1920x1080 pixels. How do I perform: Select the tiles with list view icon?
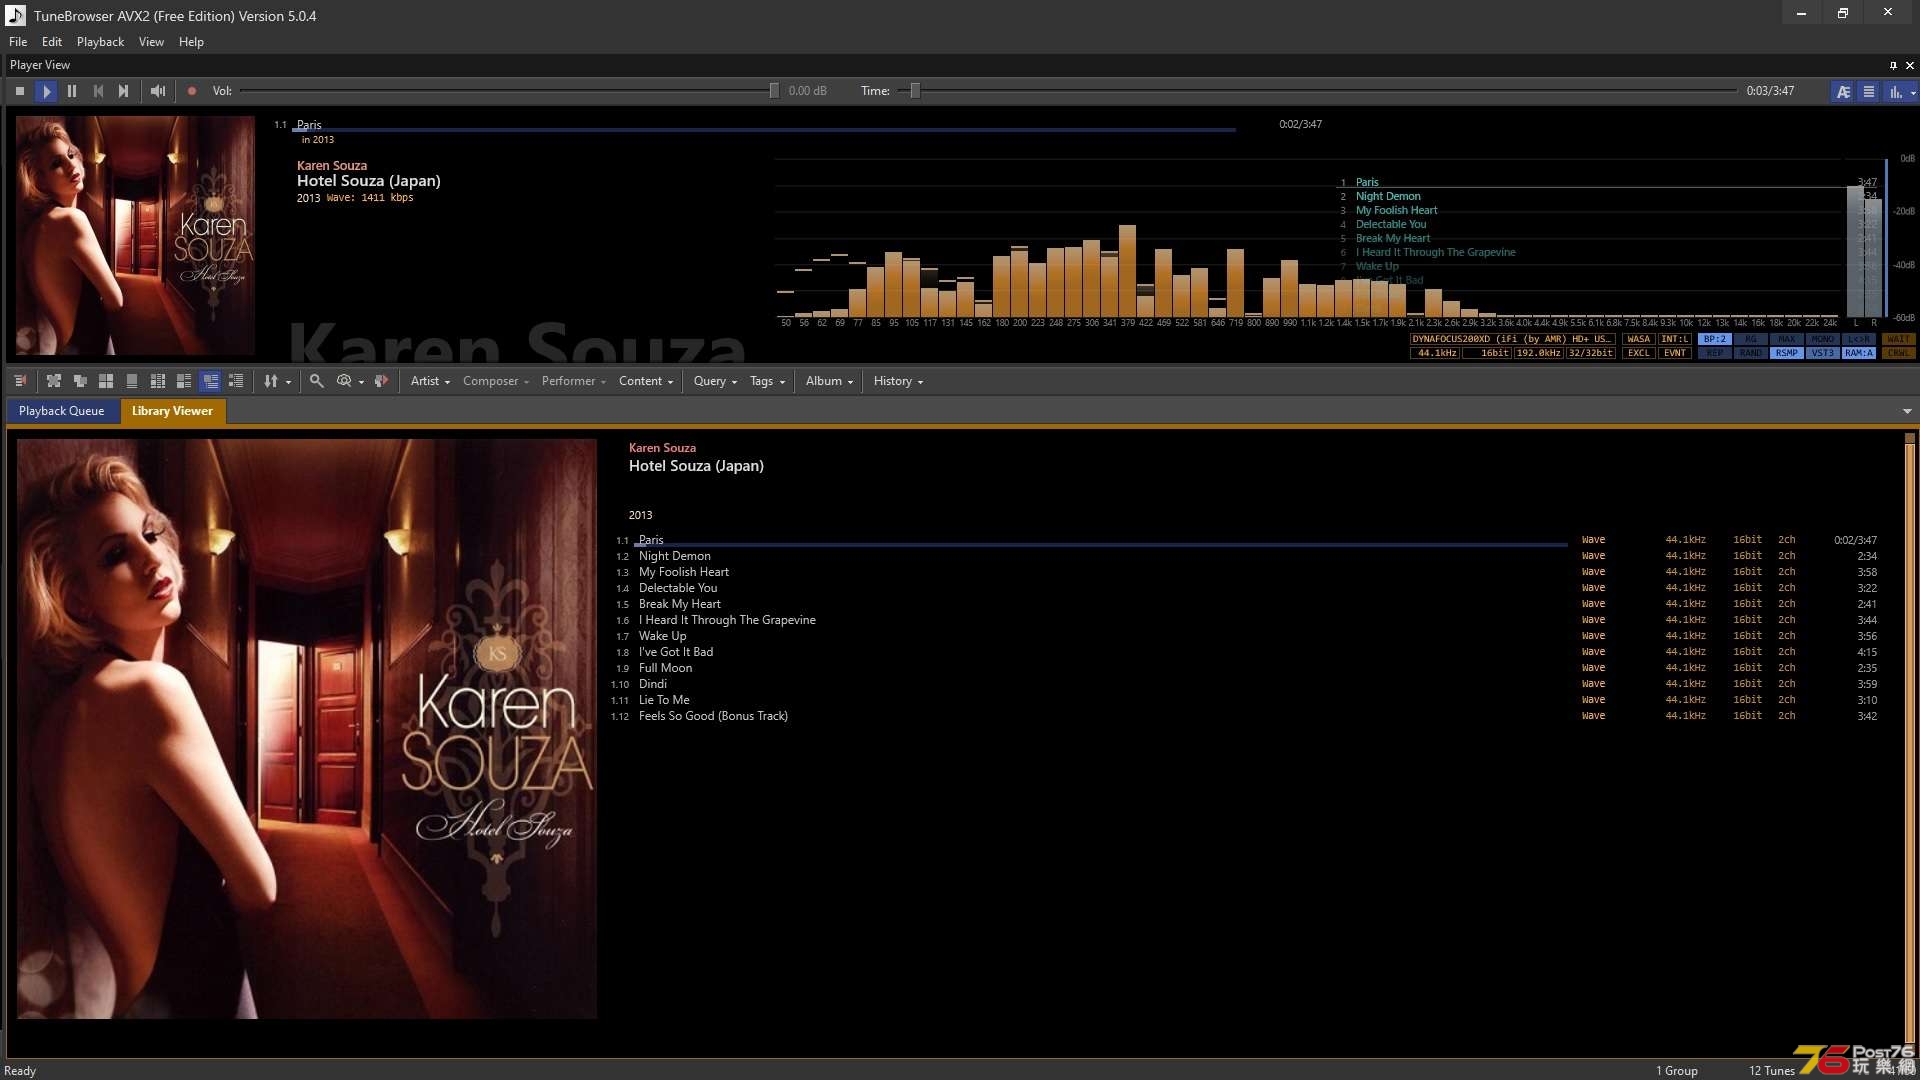click(184, 381)
